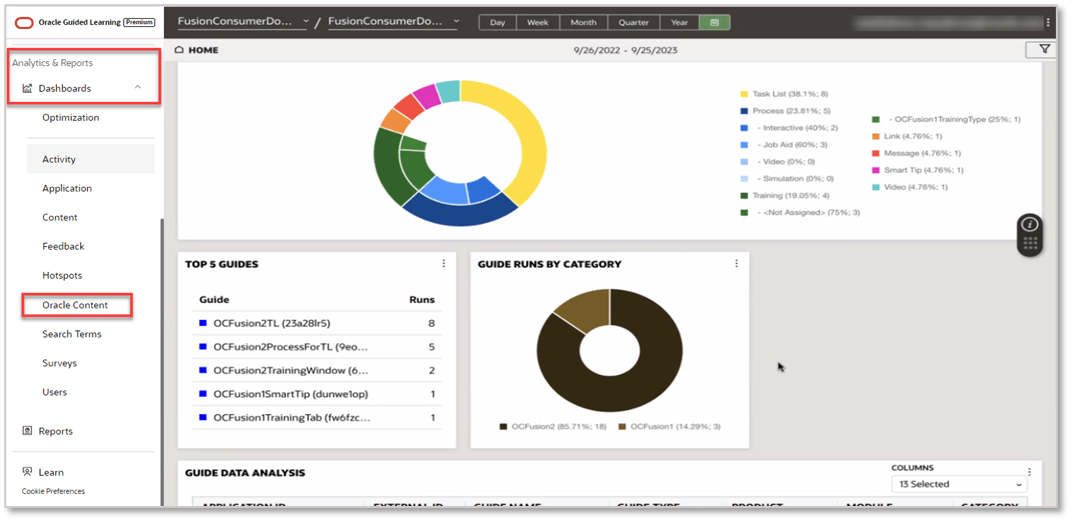Select guide row OCFusion2TL (23a28lr5)
The image size is (1071, 521).
pyautogui.click(x=316, y=324)
